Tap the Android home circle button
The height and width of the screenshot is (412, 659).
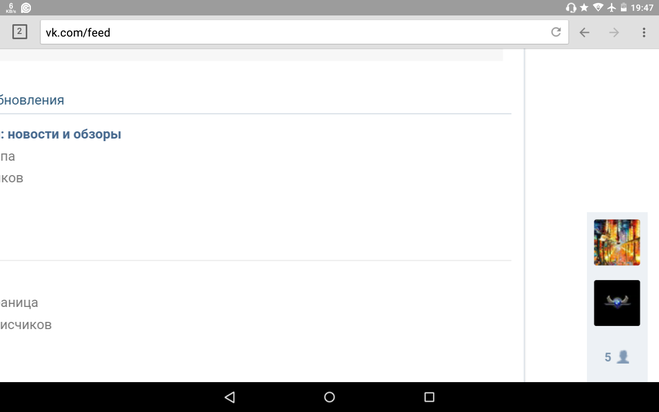pos(330,397)
